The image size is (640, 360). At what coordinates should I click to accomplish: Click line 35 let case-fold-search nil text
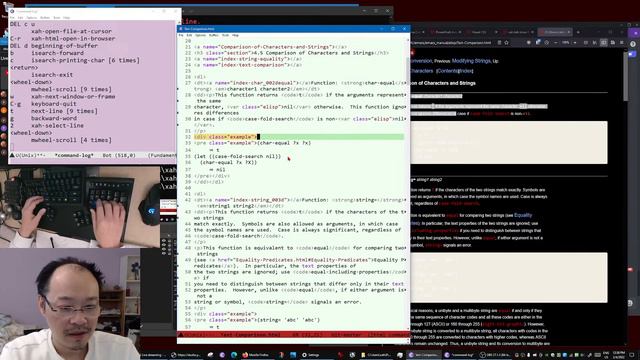tap(238, 156)
